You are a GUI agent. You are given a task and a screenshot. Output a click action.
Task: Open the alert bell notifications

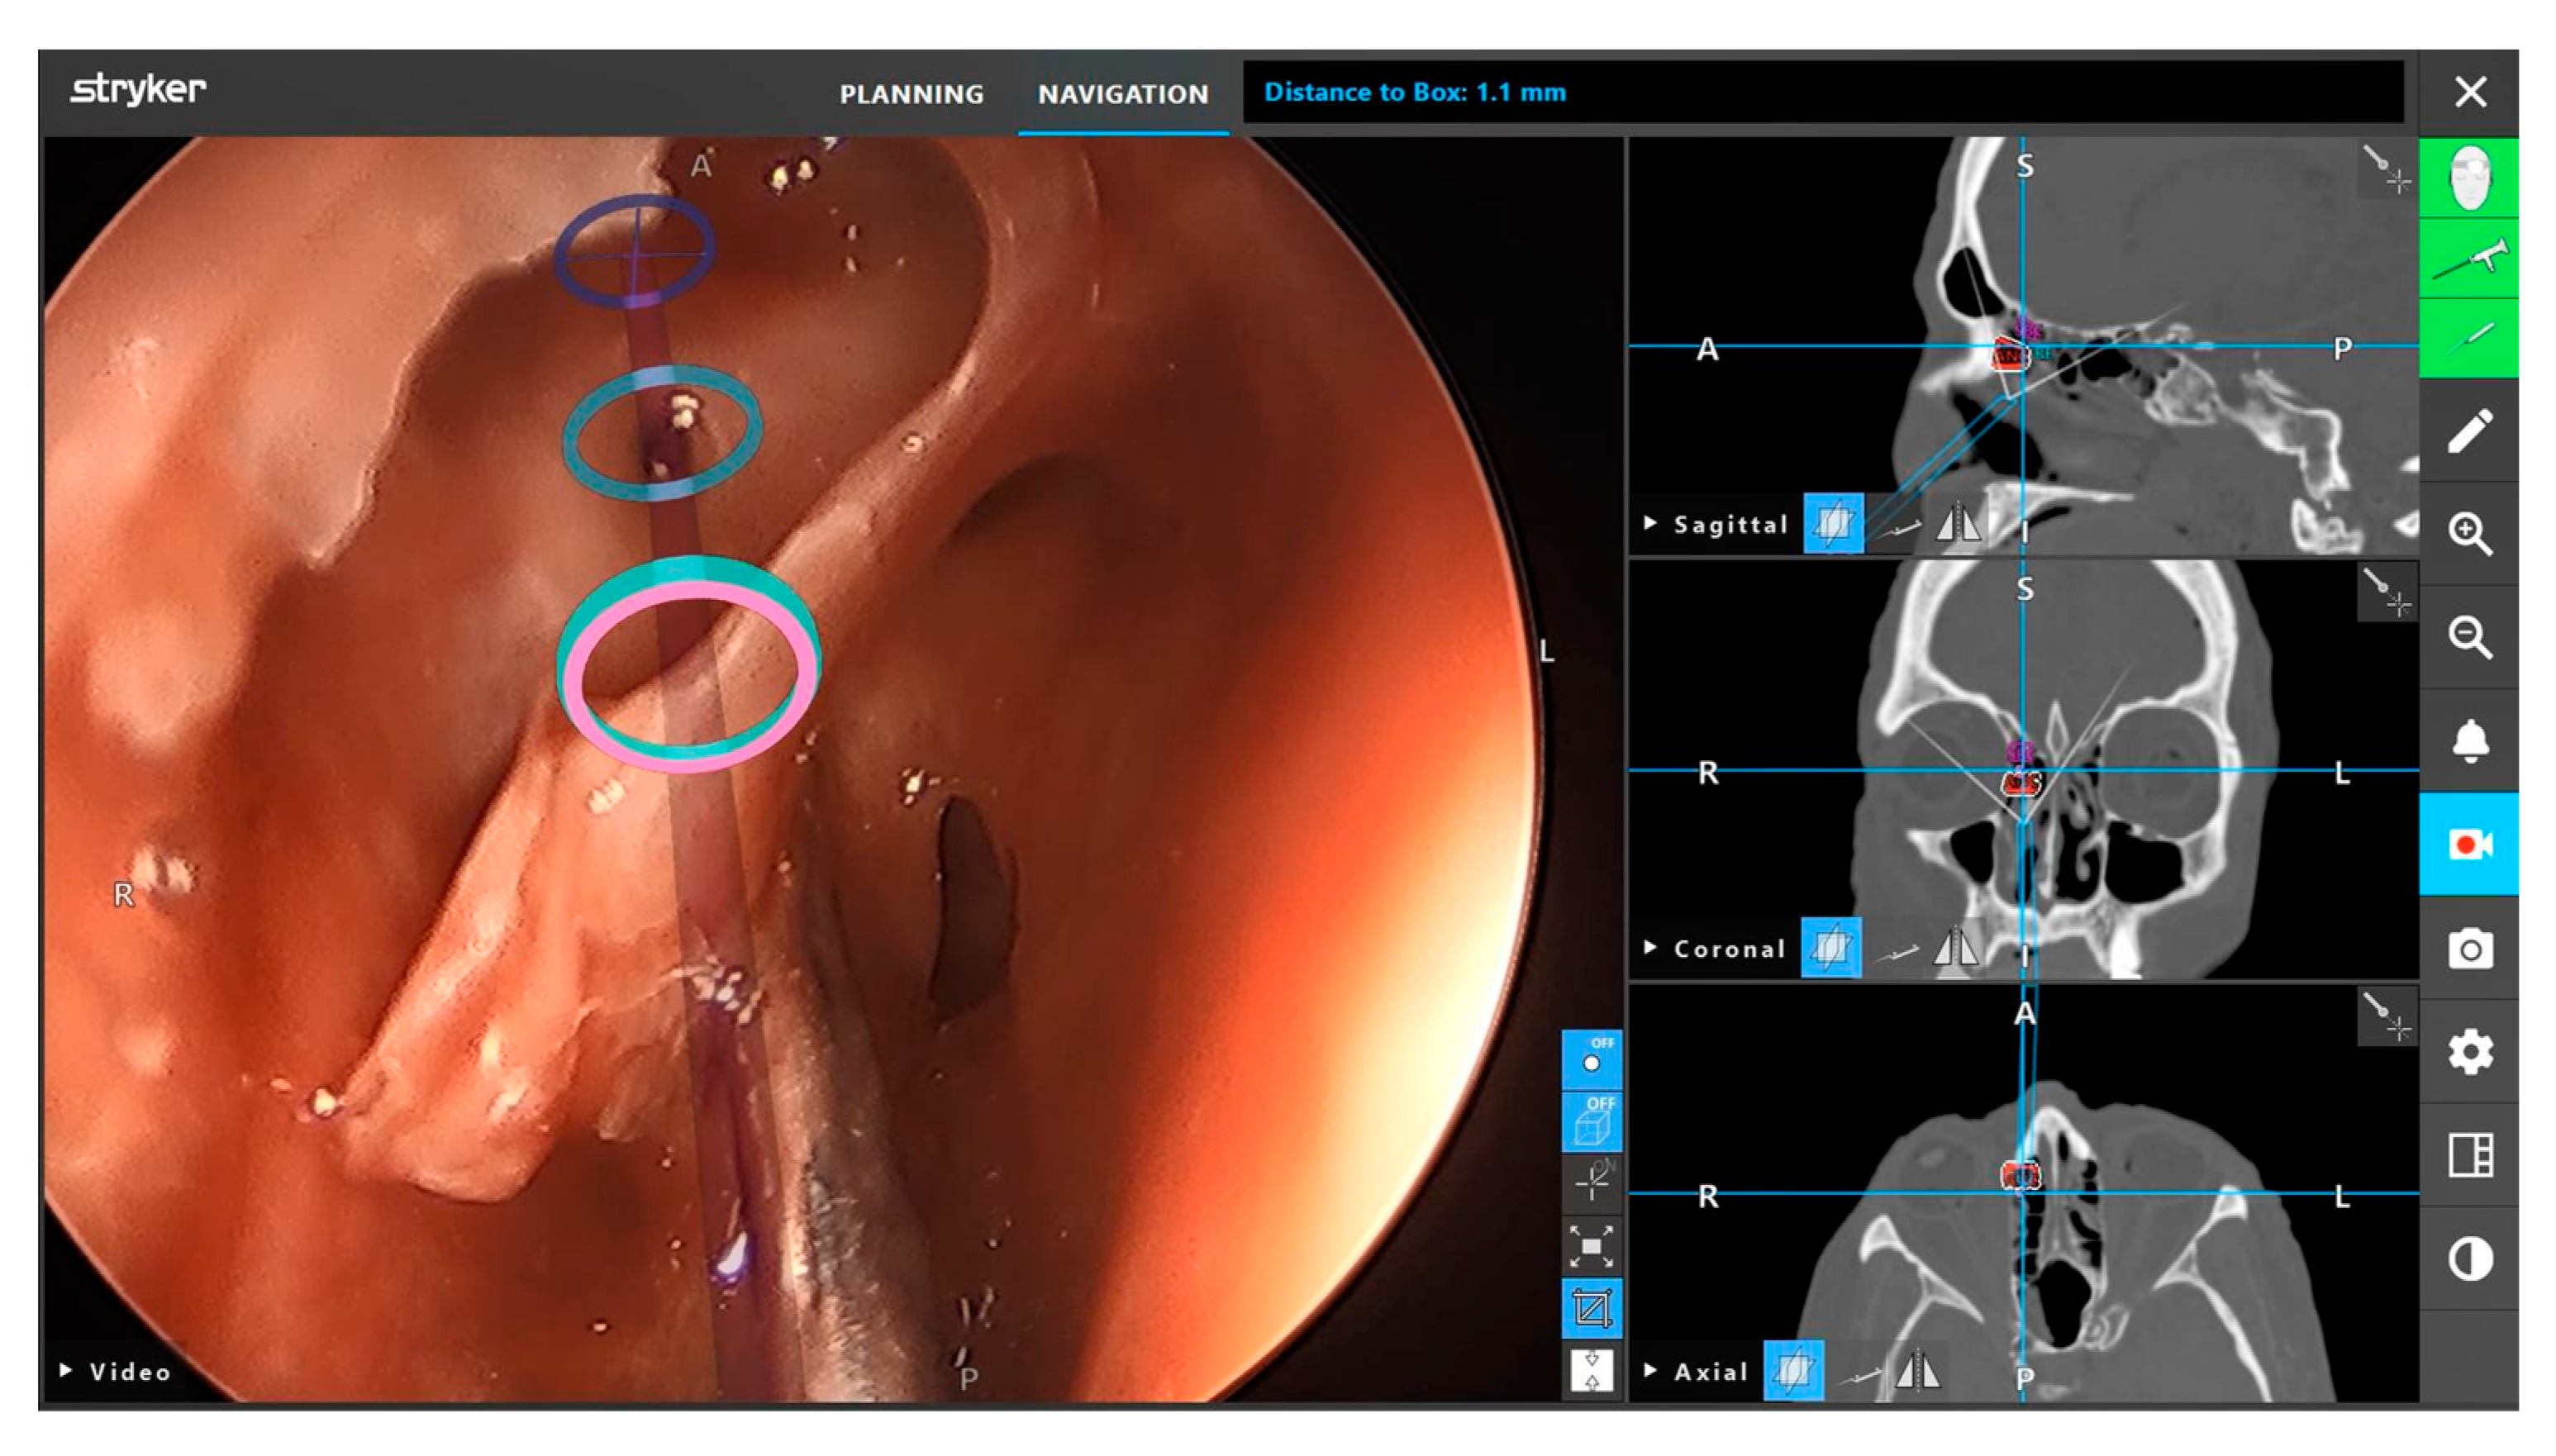(2468, 741)
